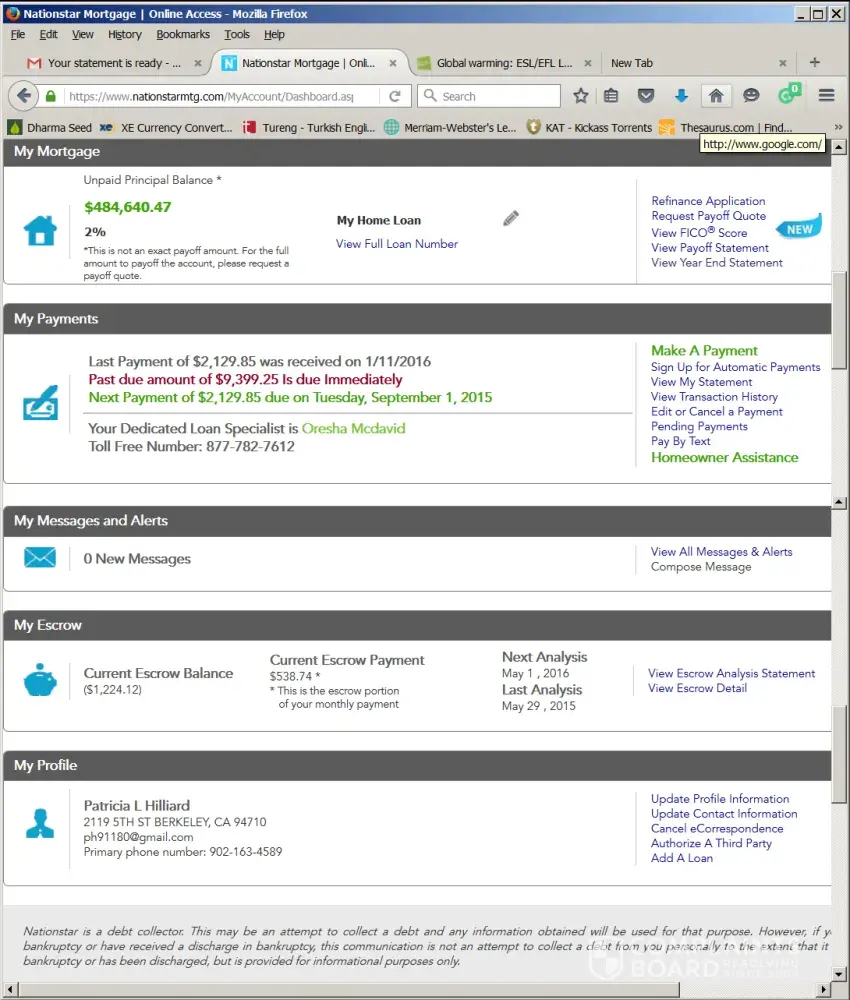Open View FICO Score link
850x1000 pixels.
click(x=699, y=233)
